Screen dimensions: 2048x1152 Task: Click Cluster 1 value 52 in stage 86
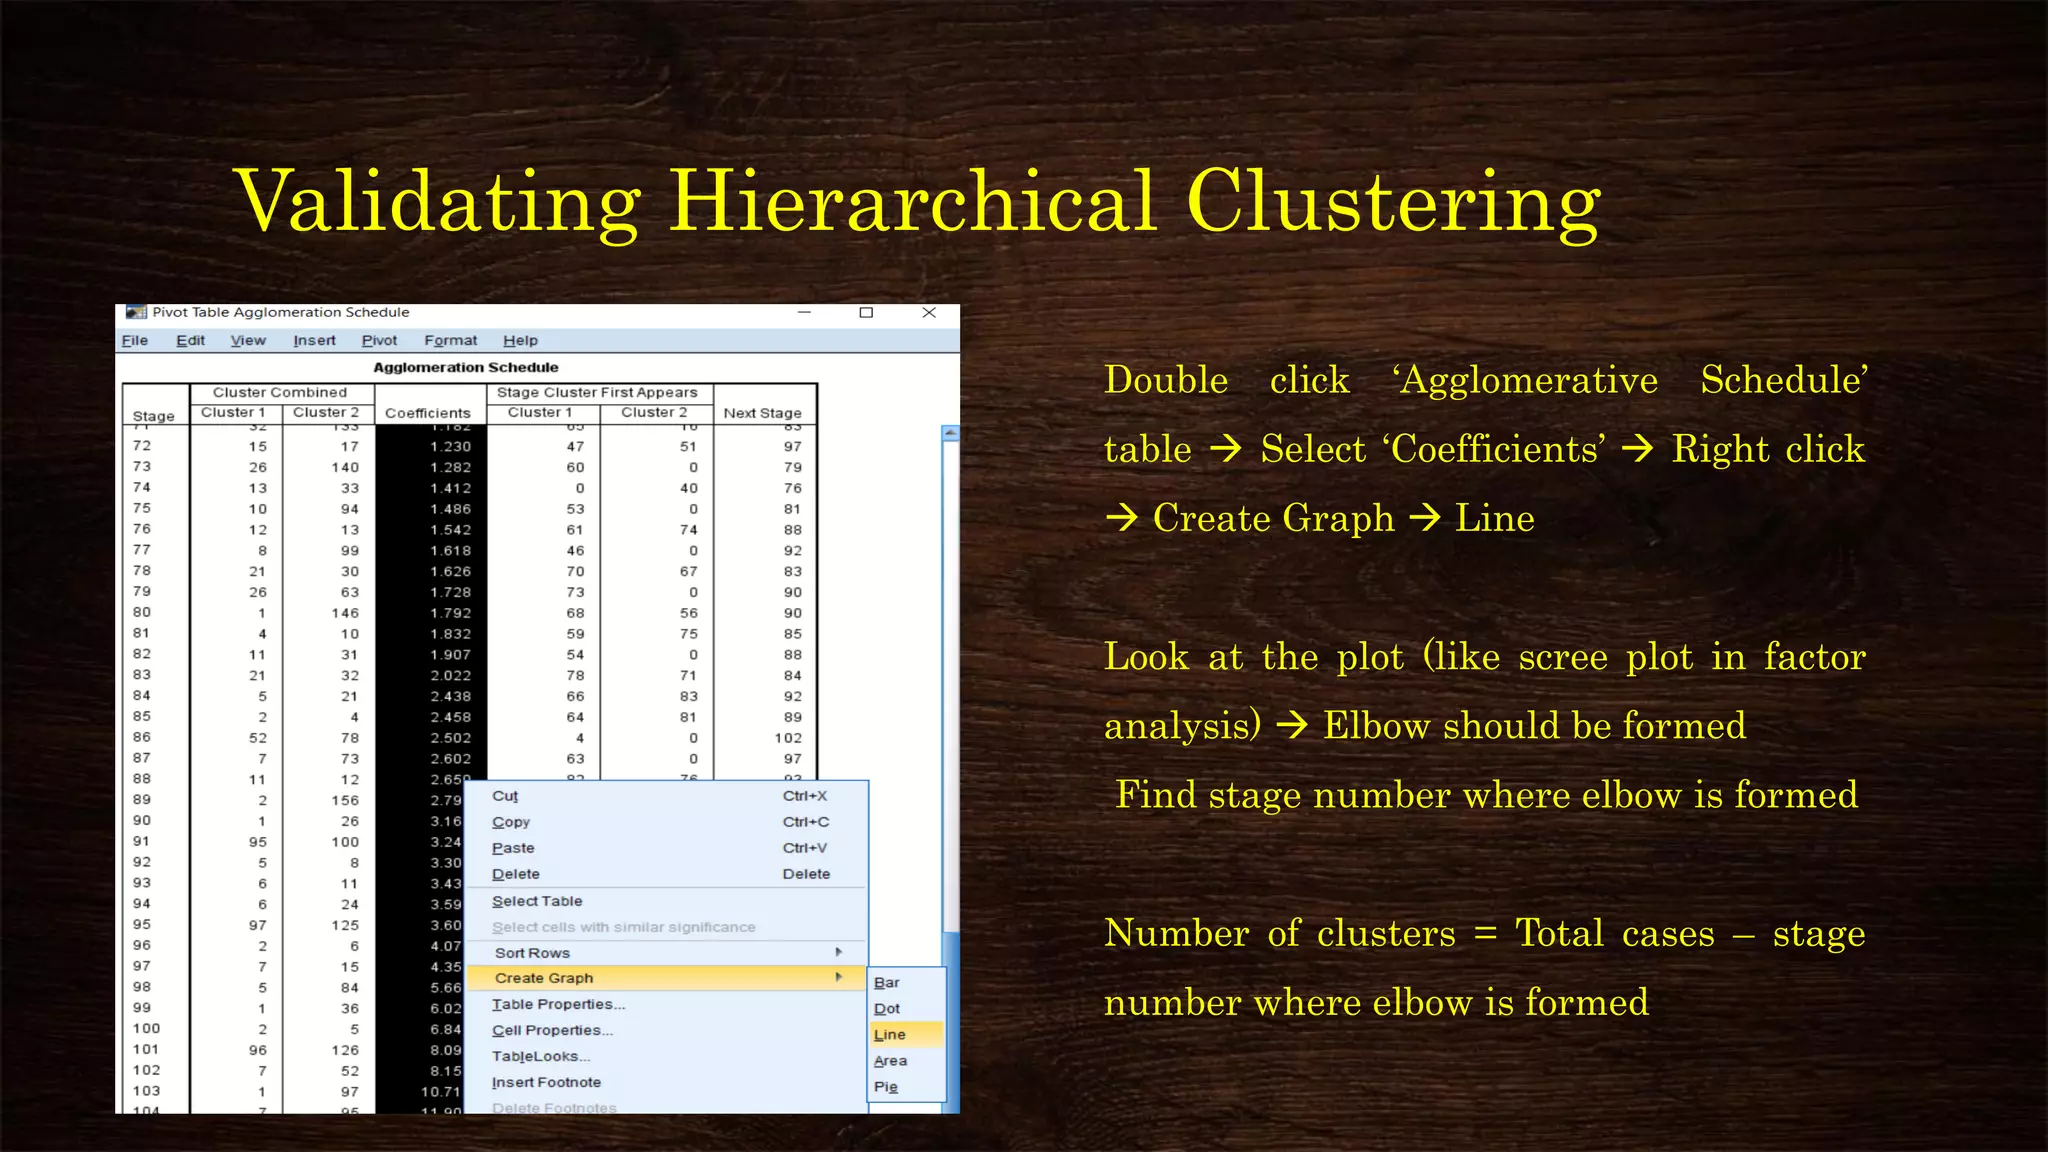[258, 738]
